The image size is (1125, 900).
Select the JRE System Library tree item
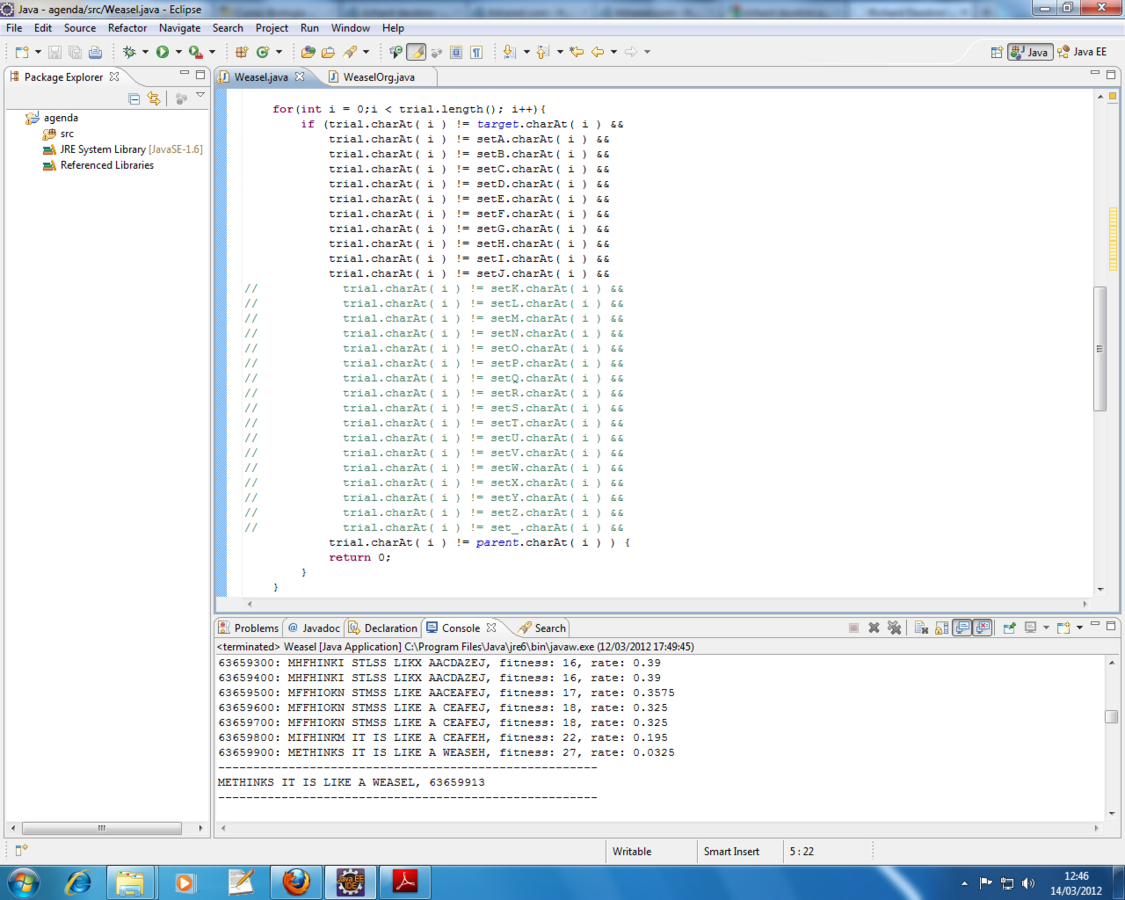[x=102, y=149]
